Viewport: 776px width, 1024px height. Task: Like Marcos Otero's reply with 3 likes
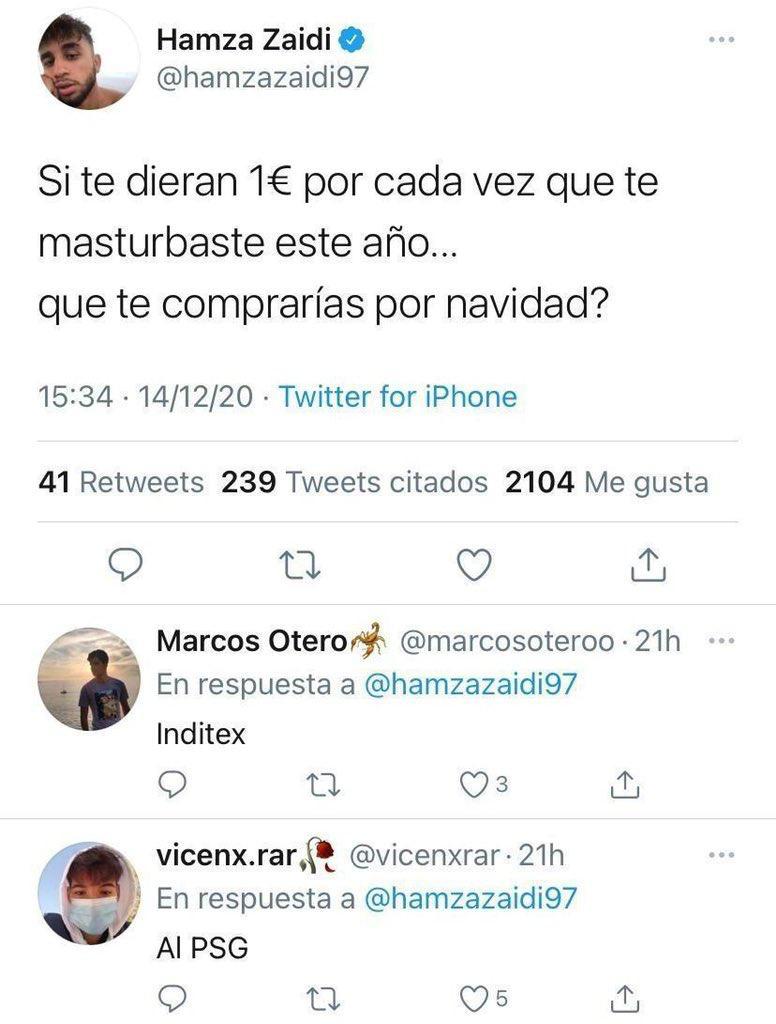[483, 784]
